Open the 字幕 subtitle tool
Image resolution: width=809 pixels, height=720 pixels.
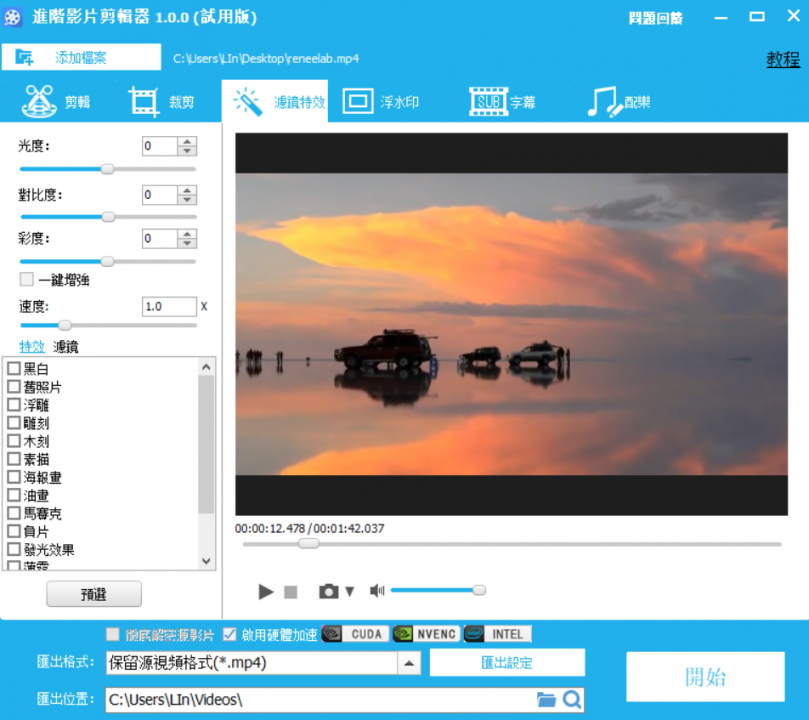(505, 102)
